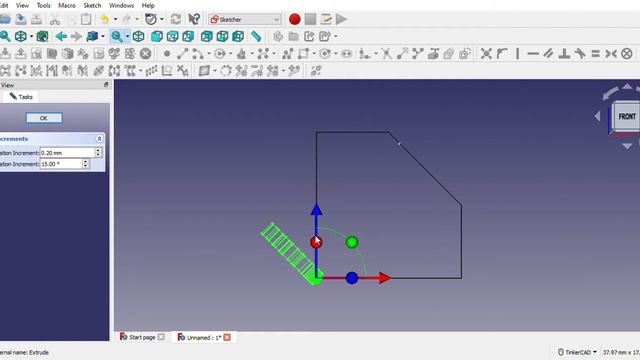The height and width of the screenshot is (360, 640).
Task: Apply the block constraint icon
Action: [627, 53]
